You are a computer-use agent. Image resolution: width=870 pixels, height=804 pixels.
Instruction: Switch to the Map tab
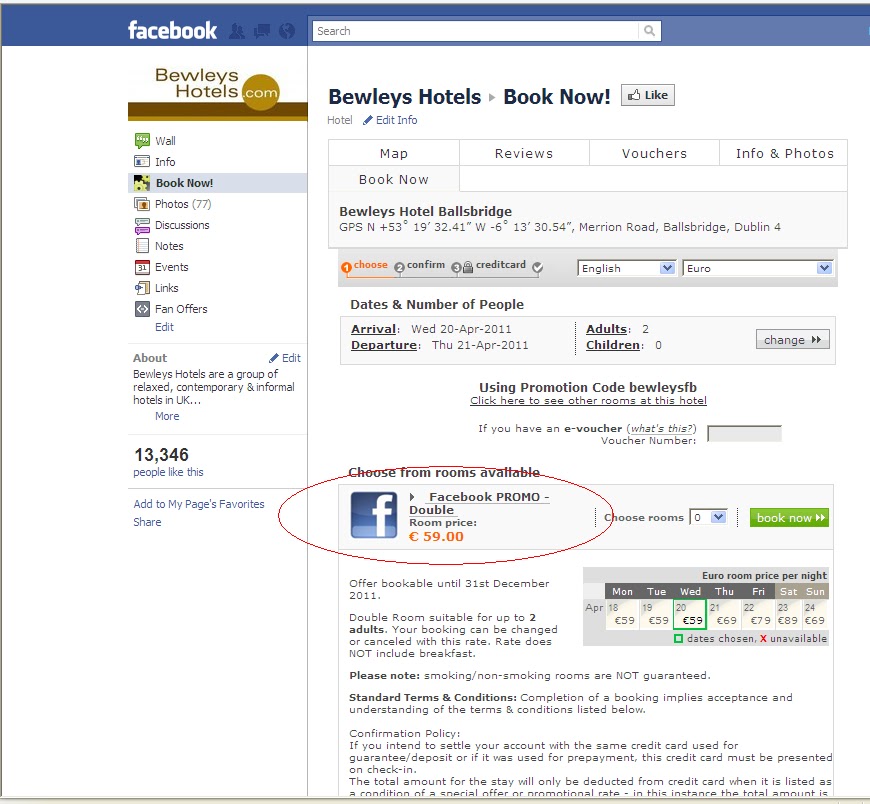click(x=394, y=153)
